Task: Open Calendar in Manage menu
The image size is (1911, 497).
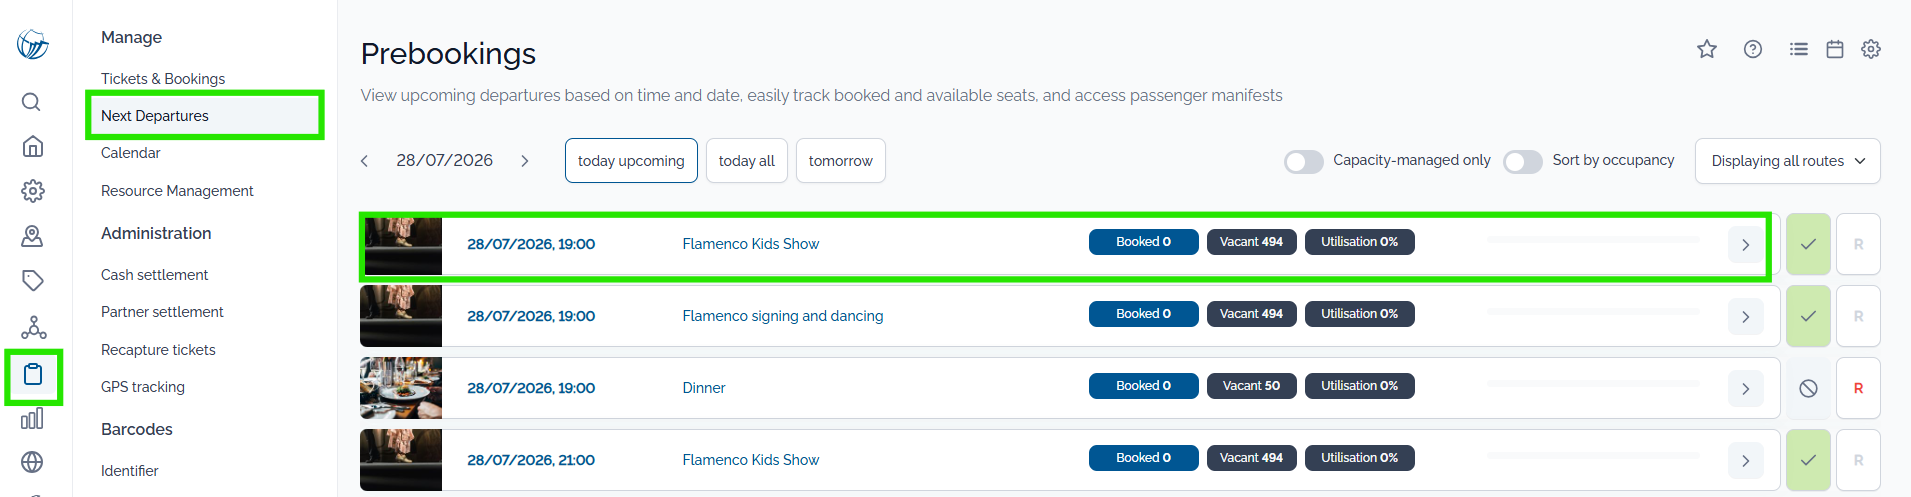Action: point(131,153)
